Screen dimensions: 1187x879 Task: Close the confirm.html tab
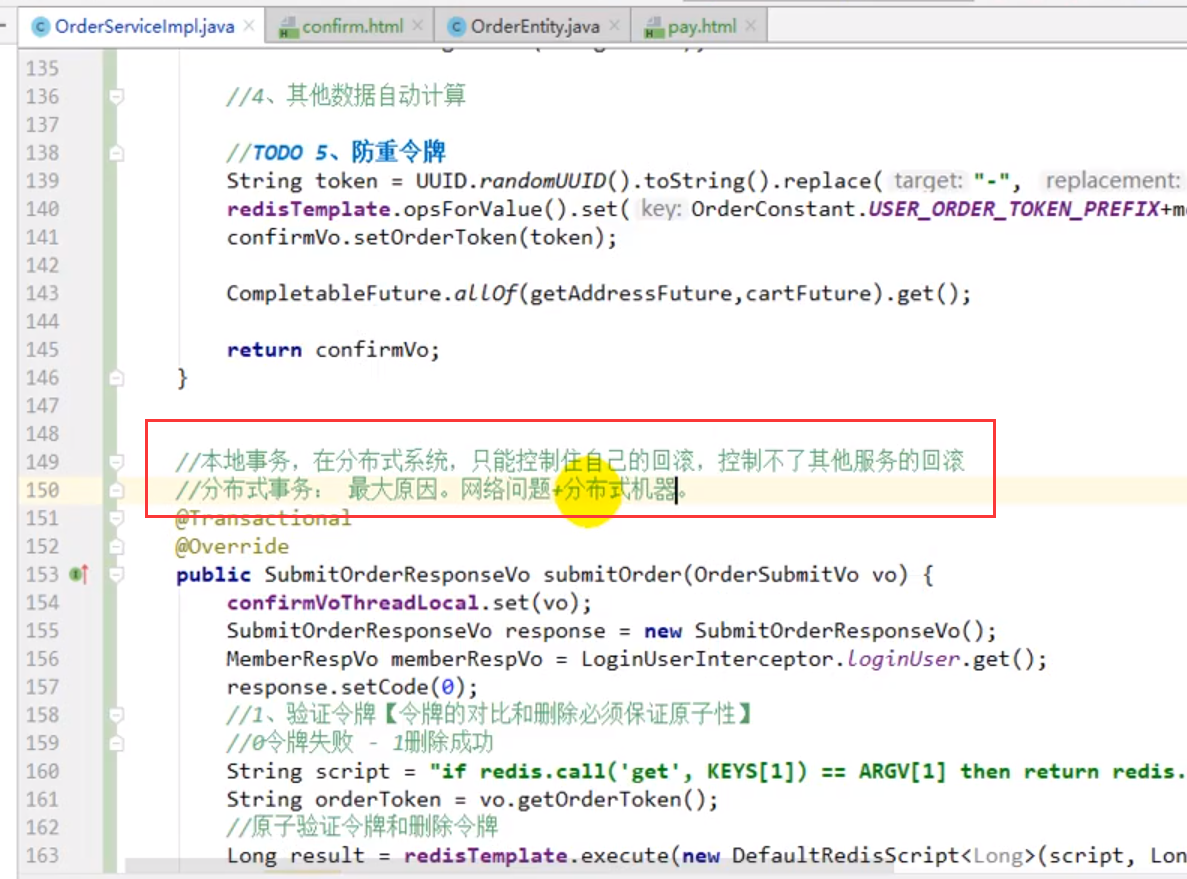pyautogui.click(x=416, y=27)
